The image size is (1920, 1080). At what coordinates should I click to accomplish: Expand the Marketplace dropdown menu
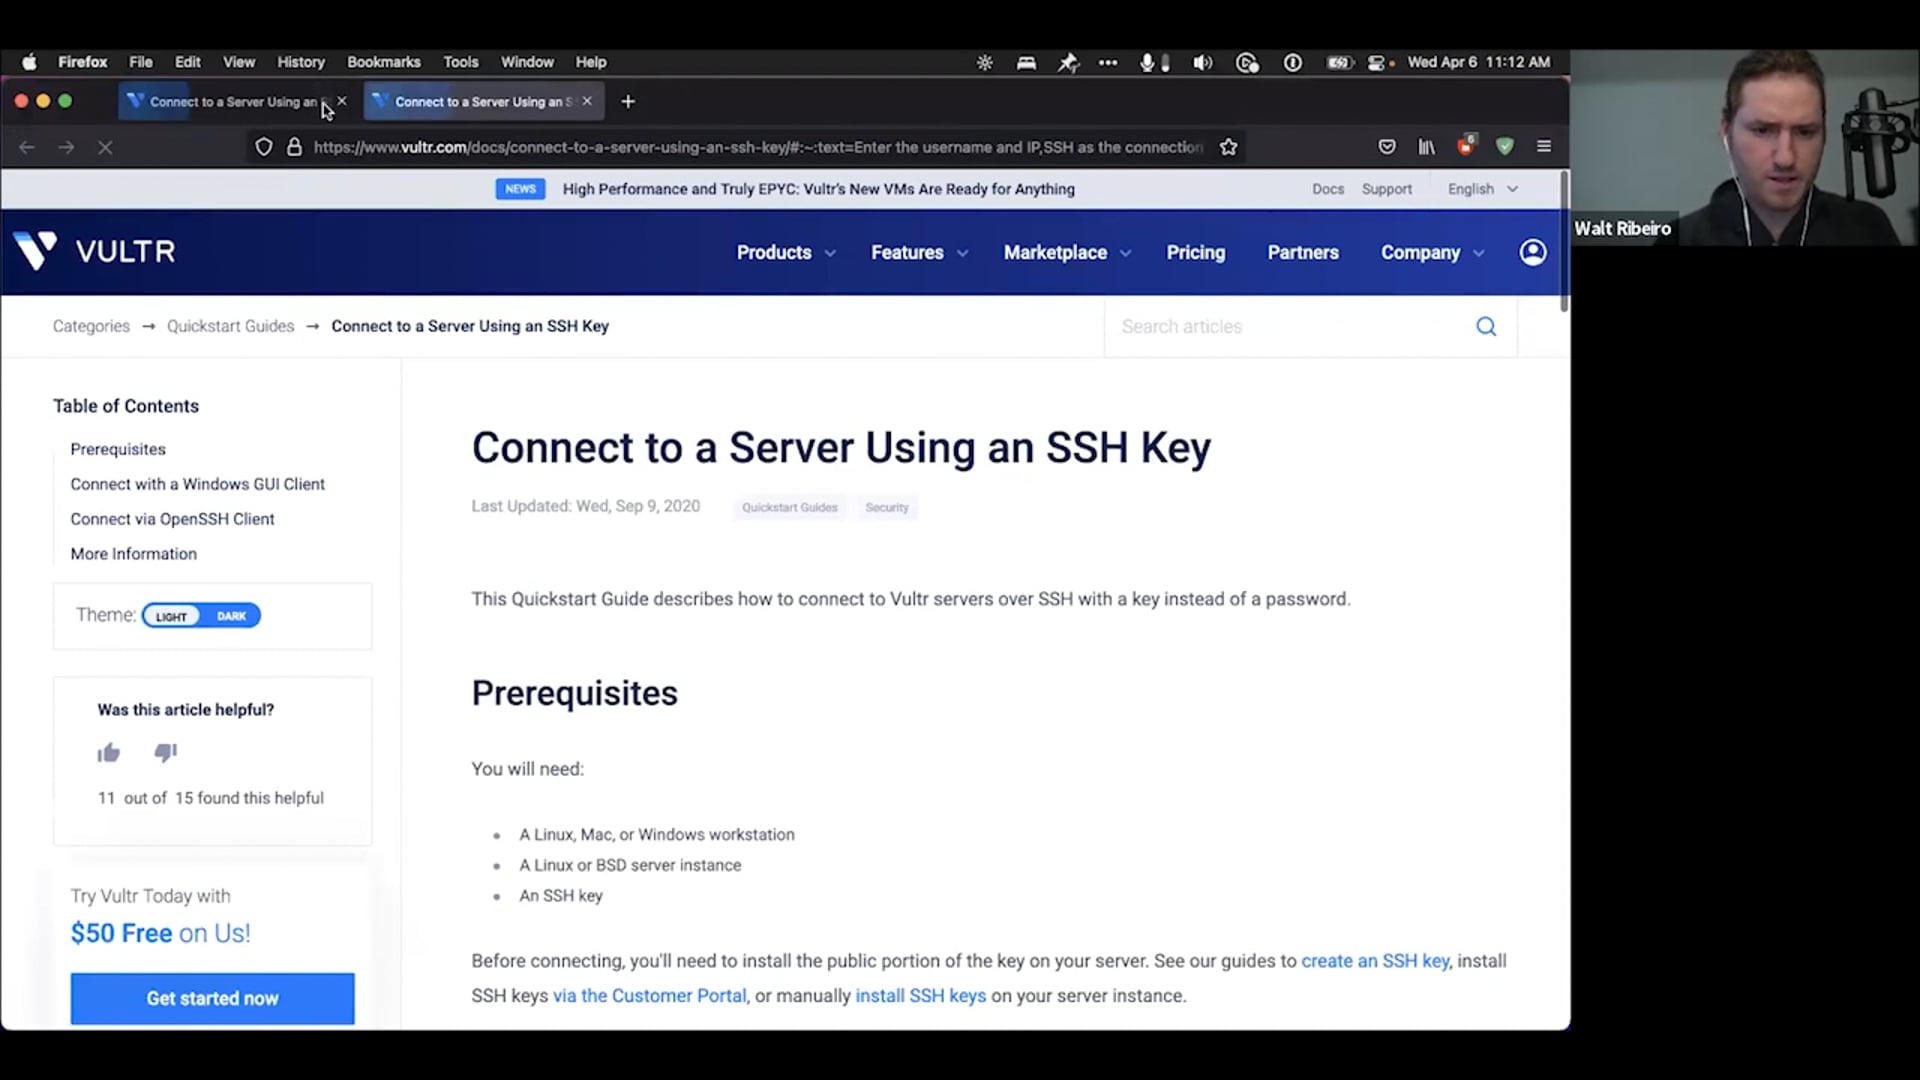pos(1066,253)
